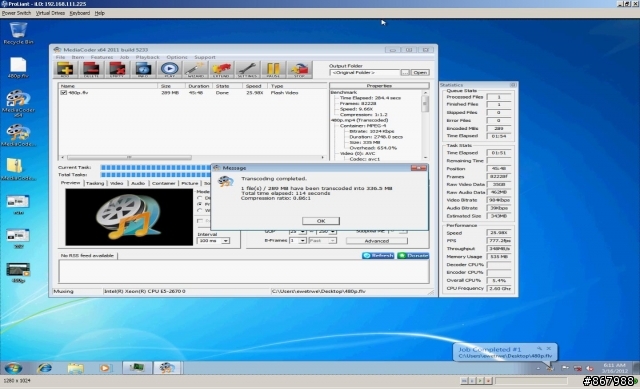Click the Properties panel header

point(379,86)
